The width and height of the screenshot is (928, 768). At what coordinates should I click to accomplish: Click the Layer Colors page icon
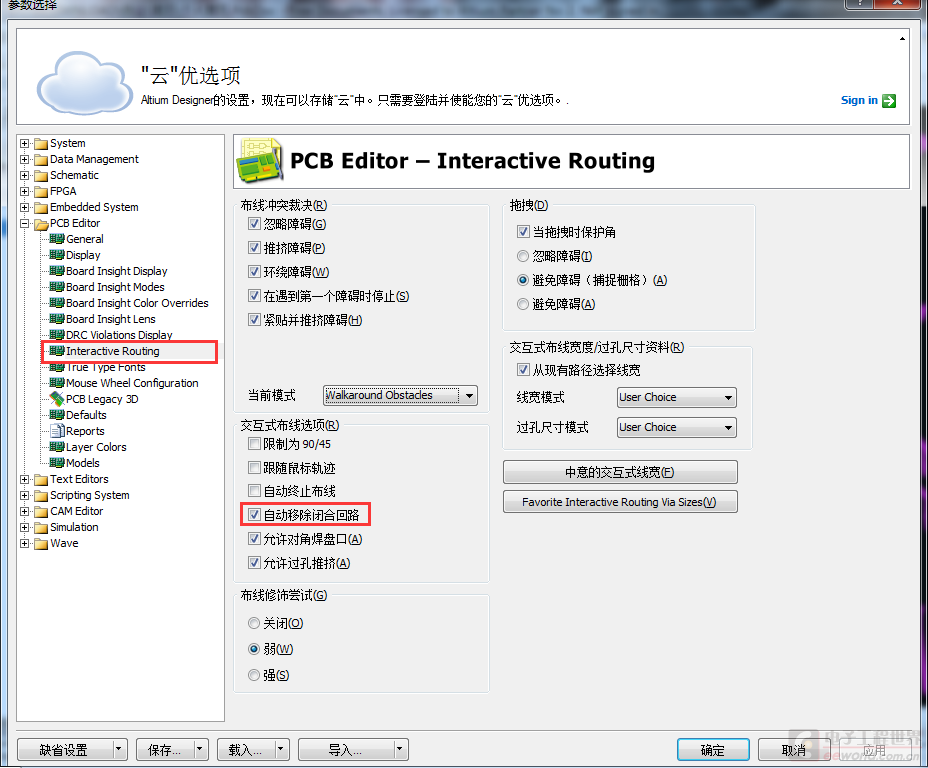(57, 447)
